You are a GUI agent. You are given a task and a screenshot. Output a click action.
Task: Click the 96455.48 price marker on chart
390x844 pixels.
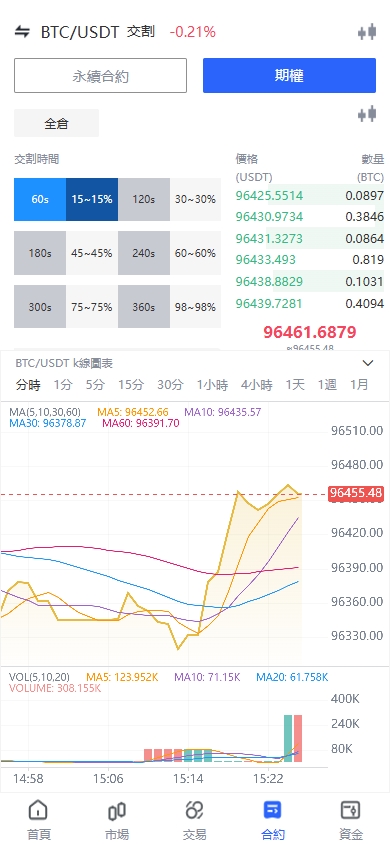356,493
